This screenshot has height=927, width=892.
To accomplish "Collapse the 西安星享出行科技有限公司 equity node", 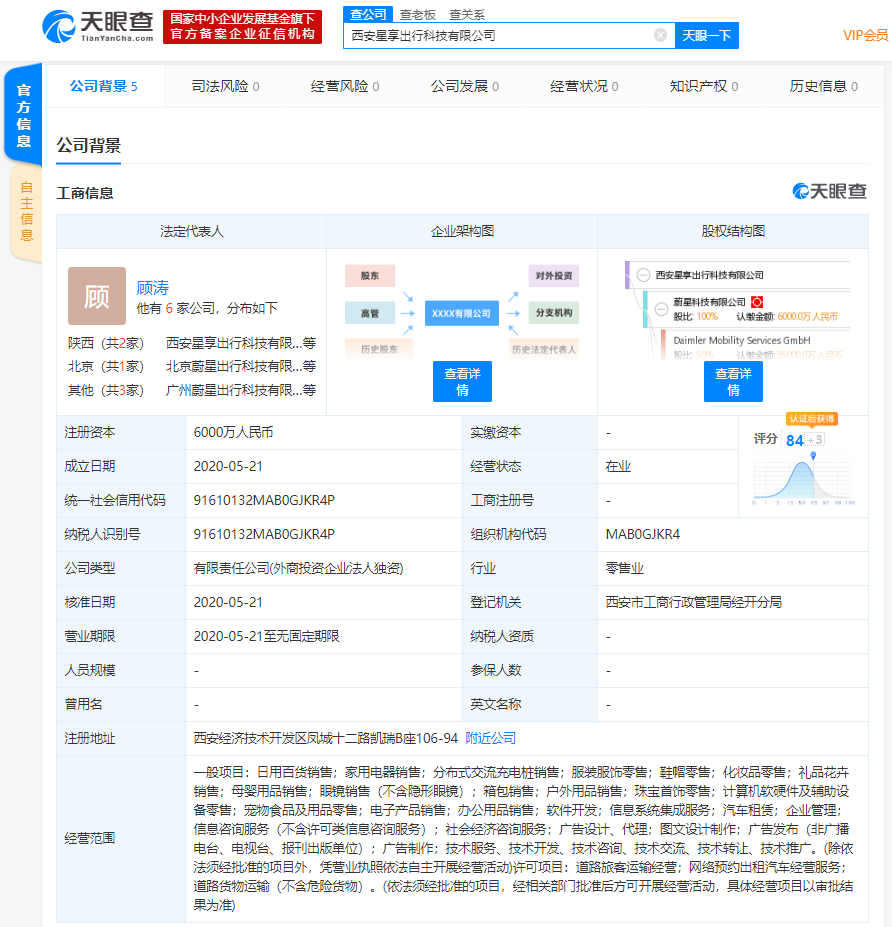I will tap(643, 274).
